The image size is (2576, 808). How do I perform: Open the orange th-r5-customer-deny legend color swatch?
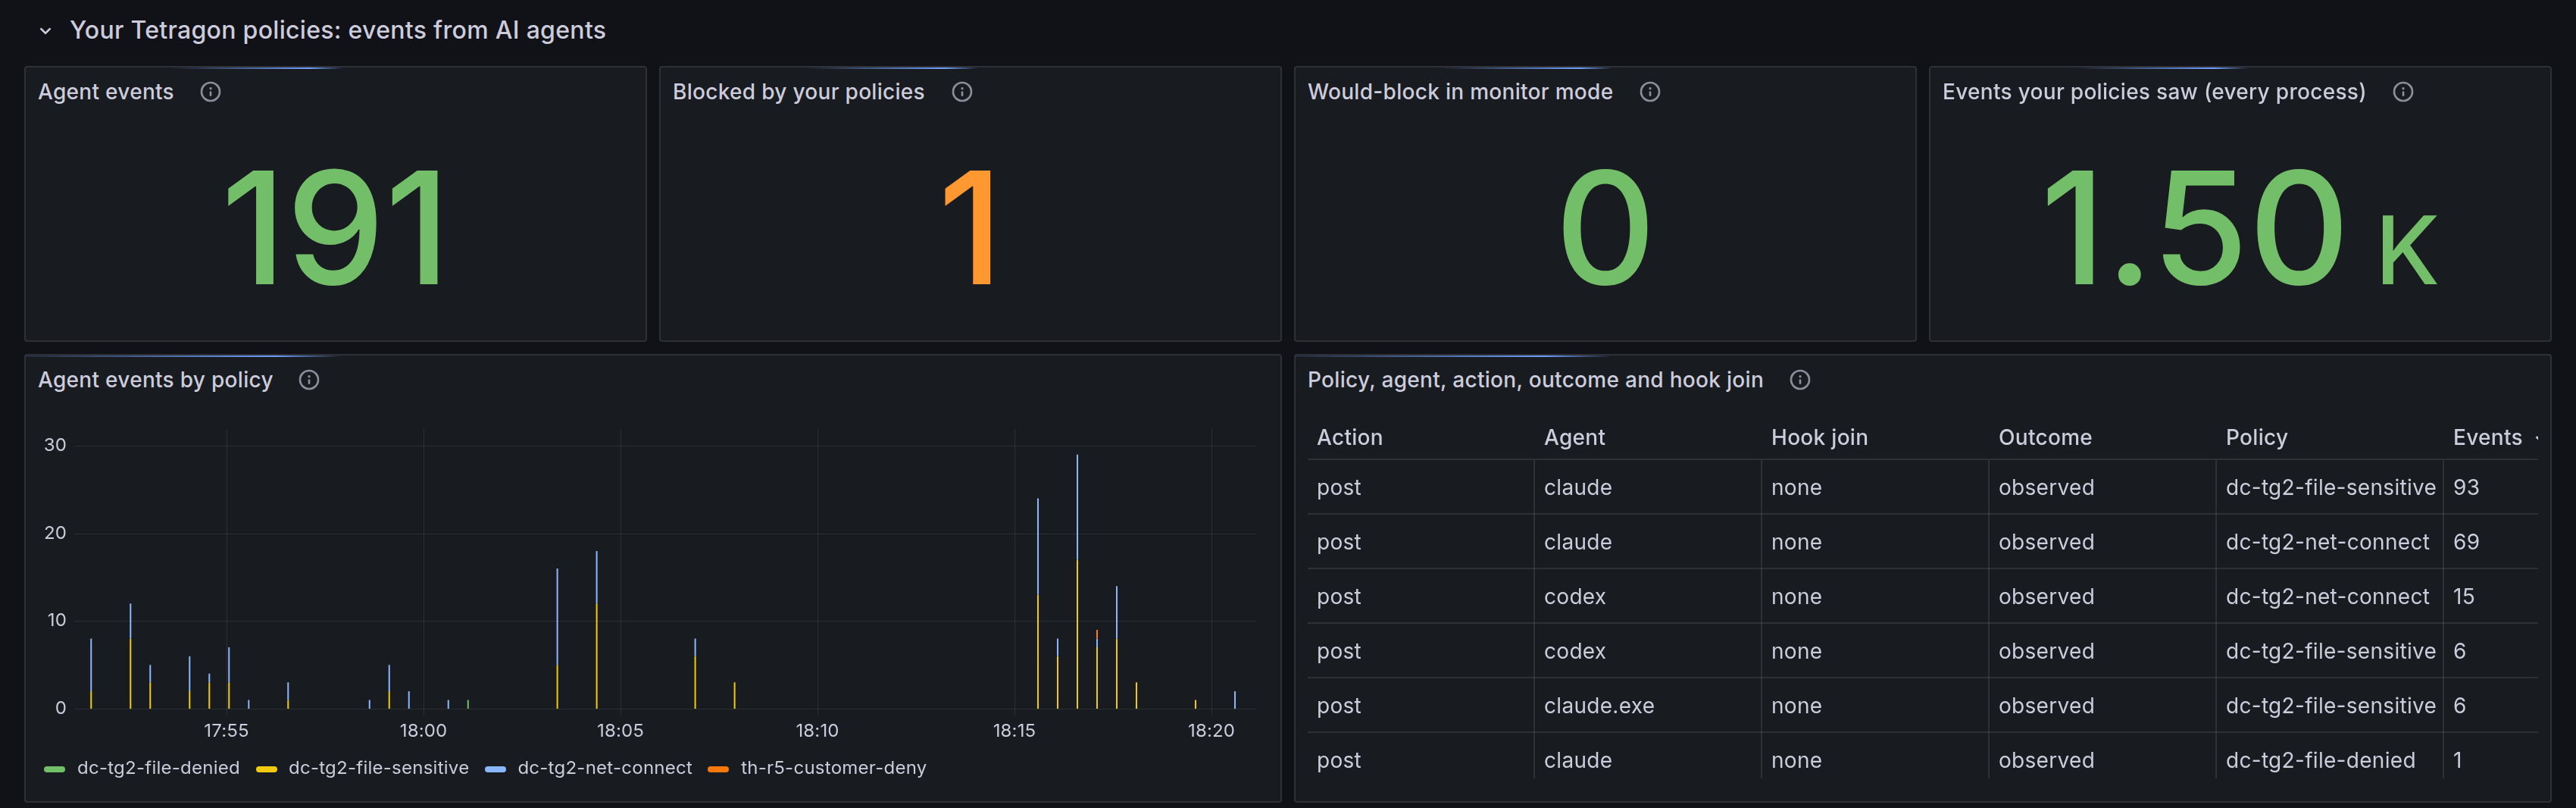[x=718, y=769]
